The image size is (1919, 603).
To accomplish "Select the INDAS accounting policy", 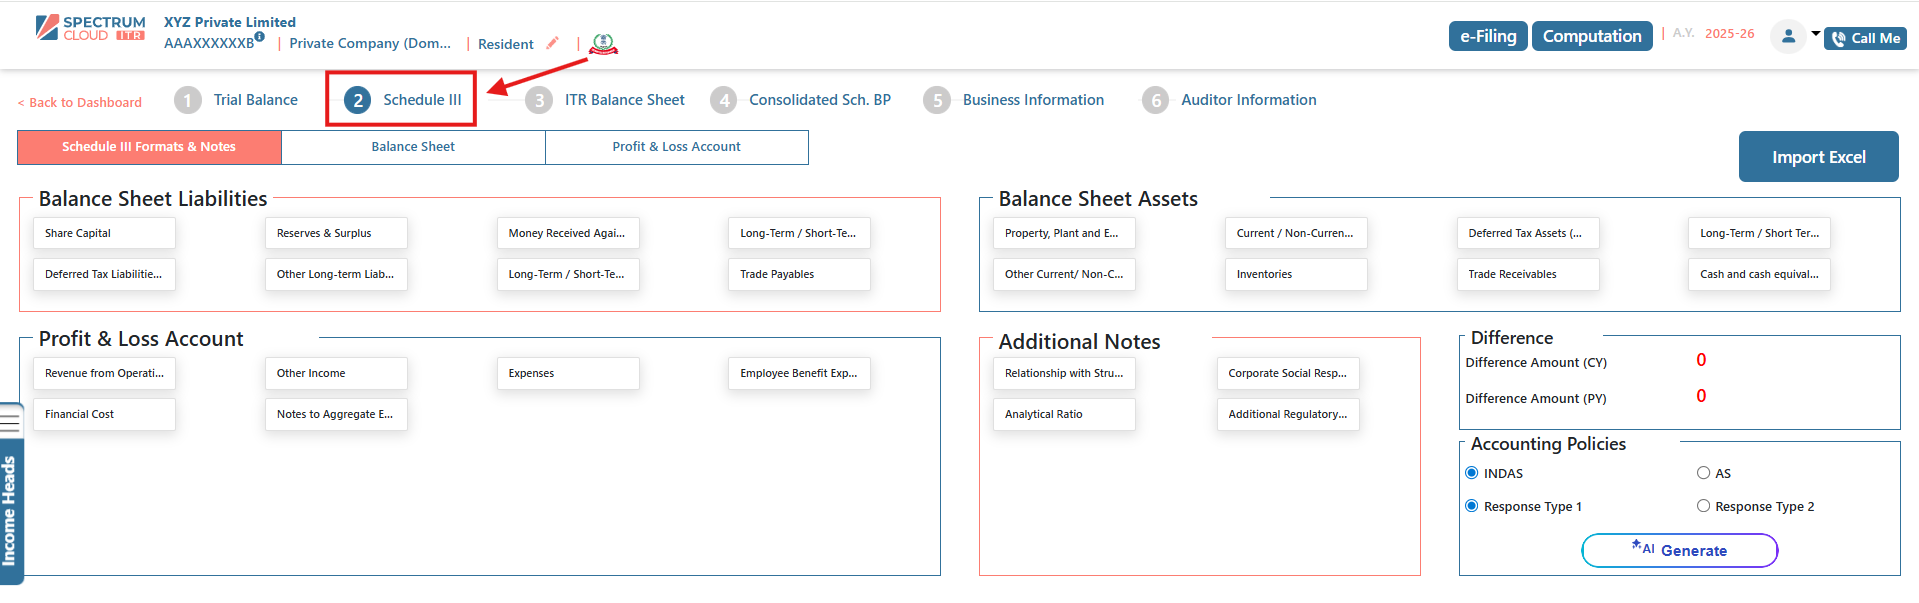I will pos(1472,473).
